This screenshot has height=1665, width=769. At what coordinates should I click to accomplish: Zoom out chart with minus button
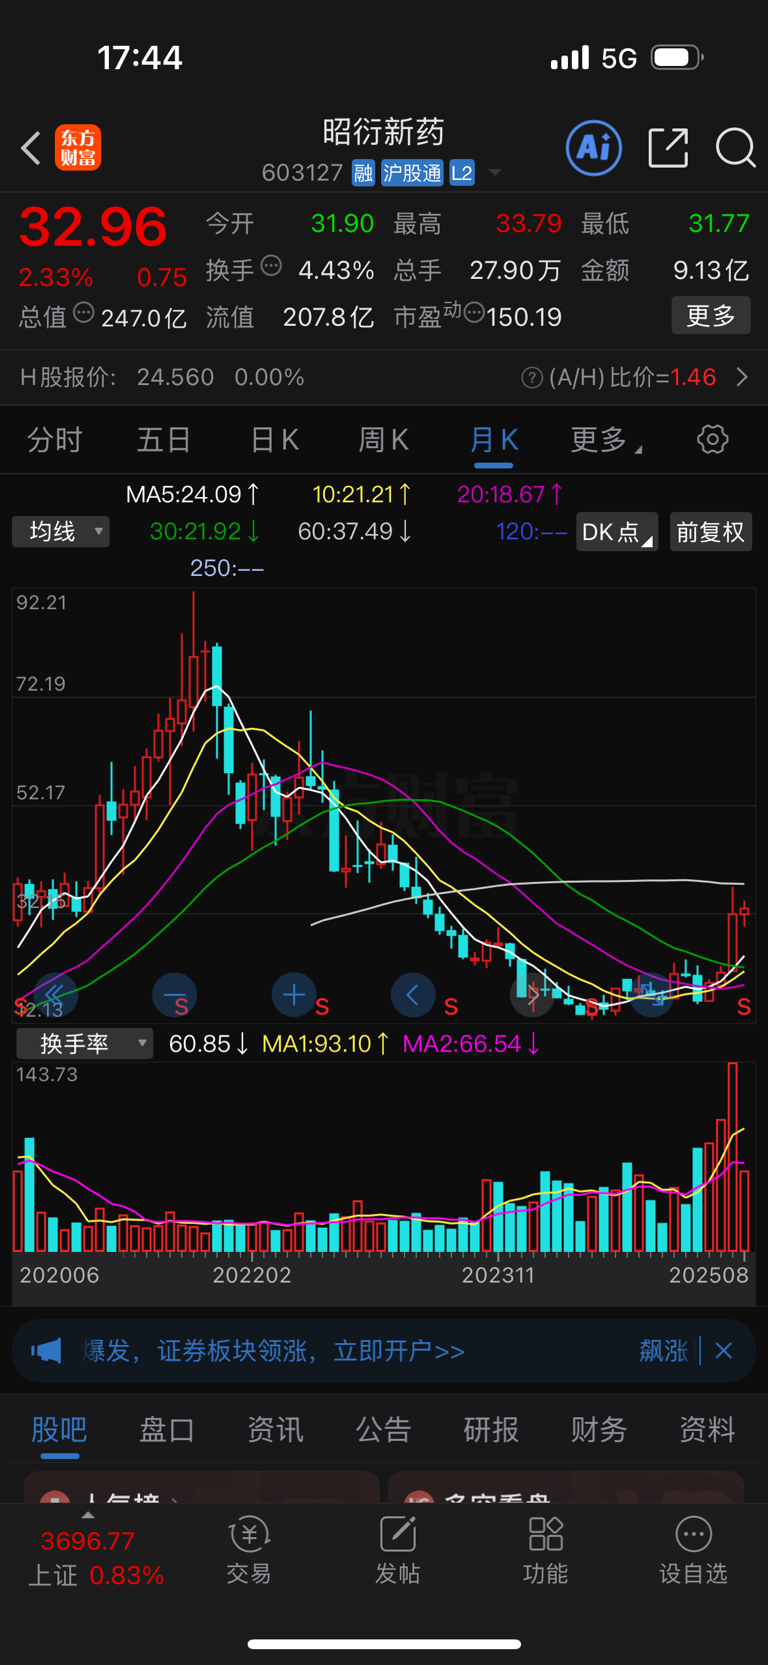(x=174, y=995)
